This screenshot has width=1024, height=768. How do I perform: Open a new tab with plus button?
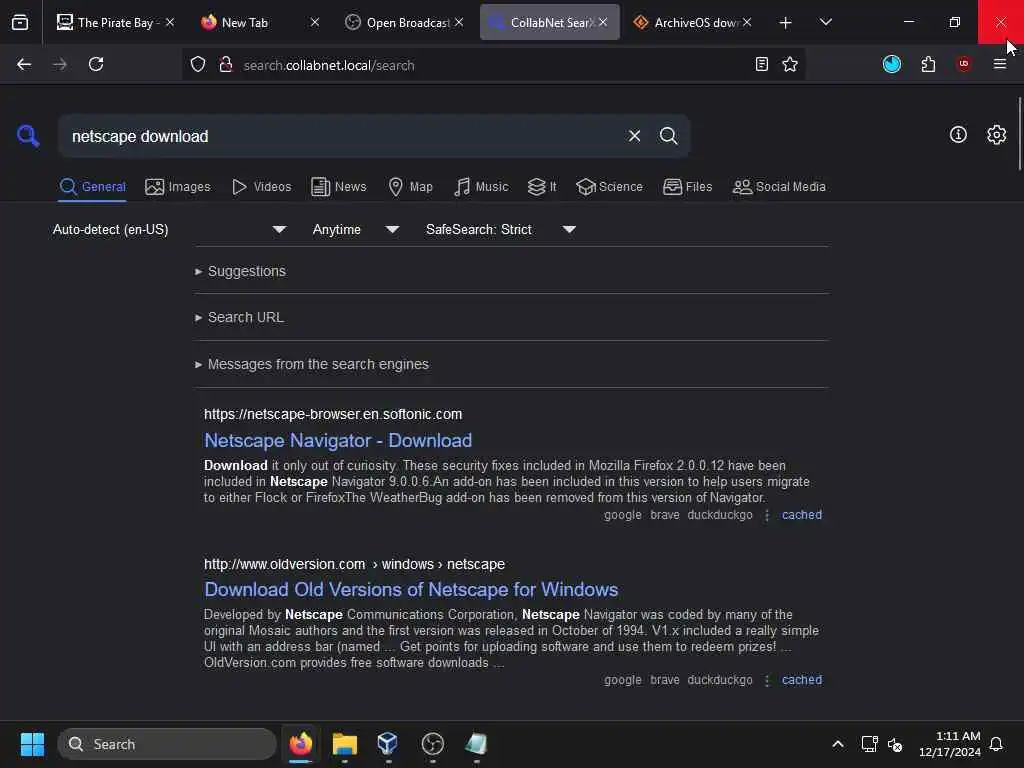click(786, 23)
